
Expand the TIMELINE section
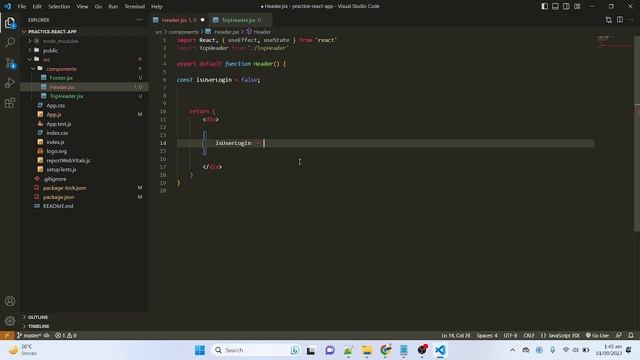click(38, 326)
